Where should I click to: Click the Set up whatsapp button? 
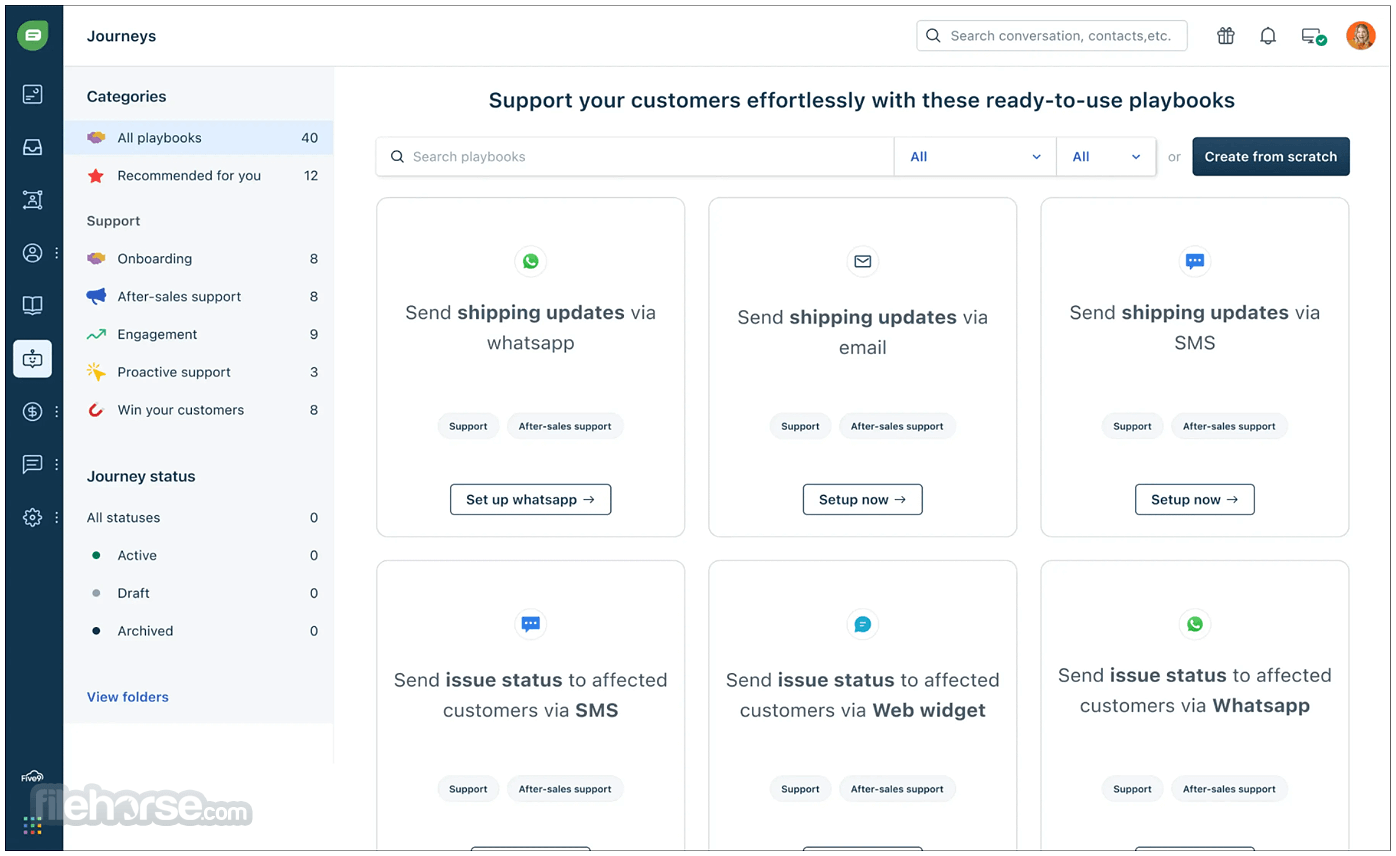(531, 500)
